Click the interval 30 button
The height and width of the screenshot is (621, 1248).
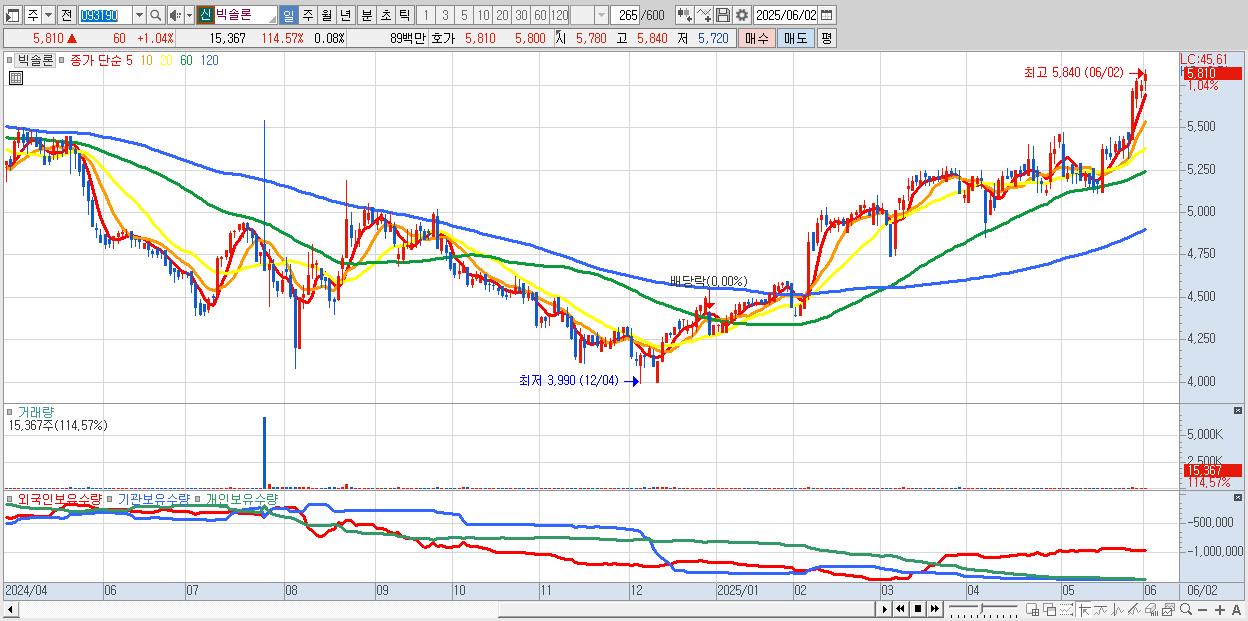click(x=521, y=15)
